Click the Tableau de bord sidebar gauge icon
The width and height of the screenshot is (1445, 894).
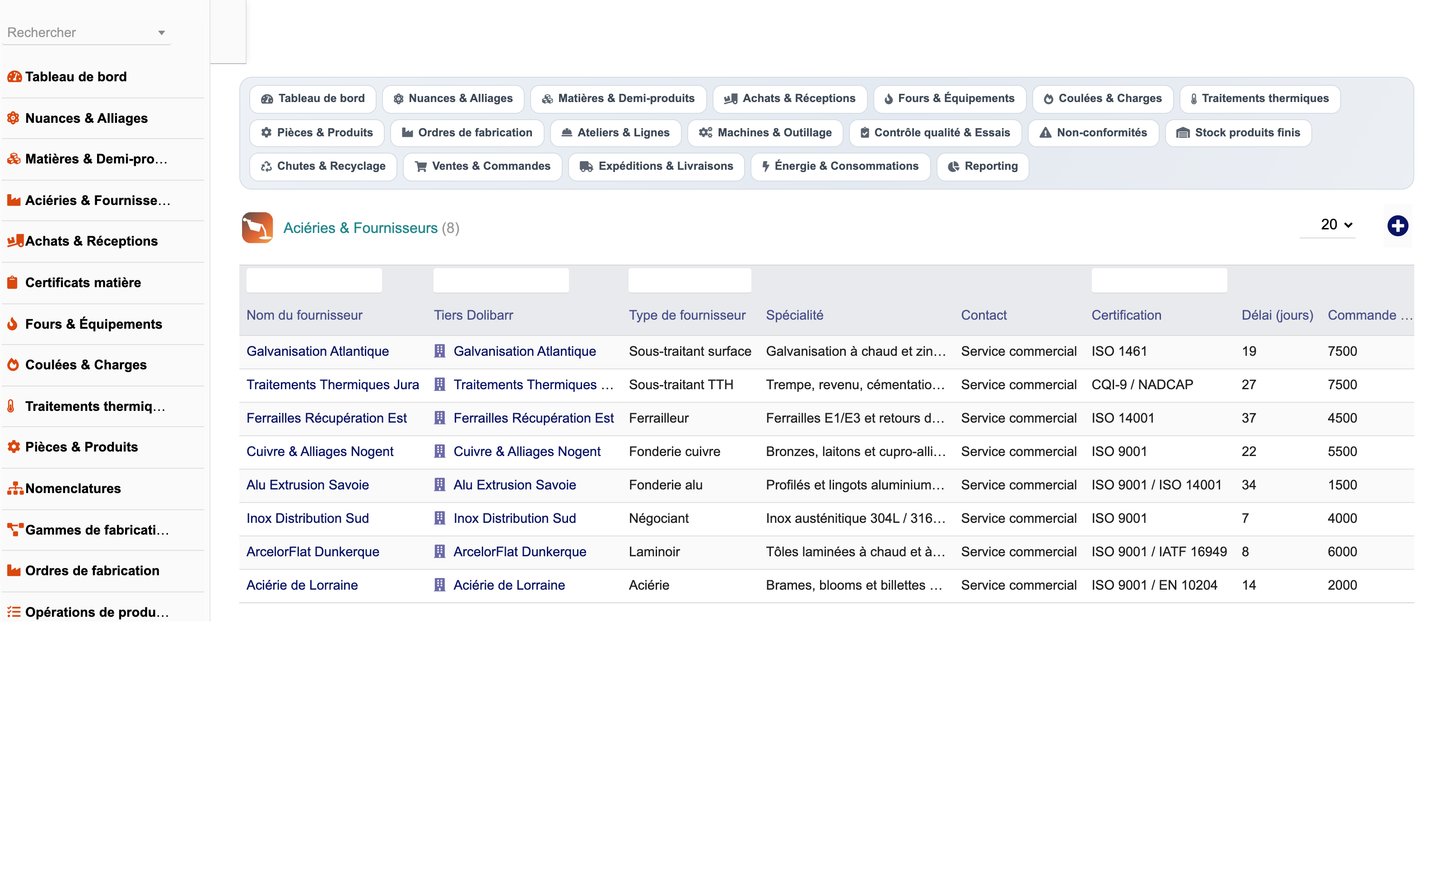click(x=15, y=77)
